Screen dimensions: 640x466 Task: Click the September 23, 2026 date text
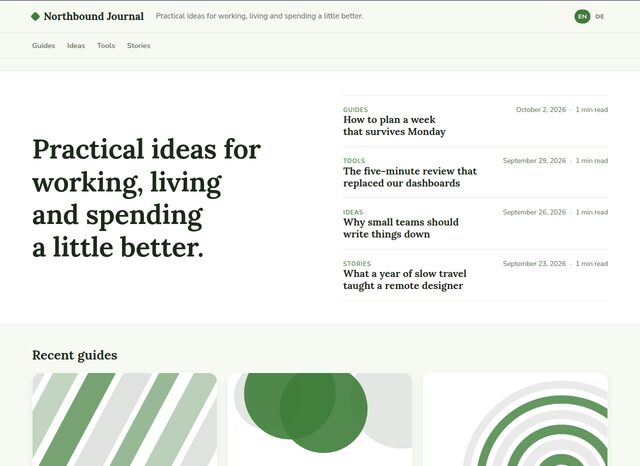pyautogui.click(x=534, y=264)
